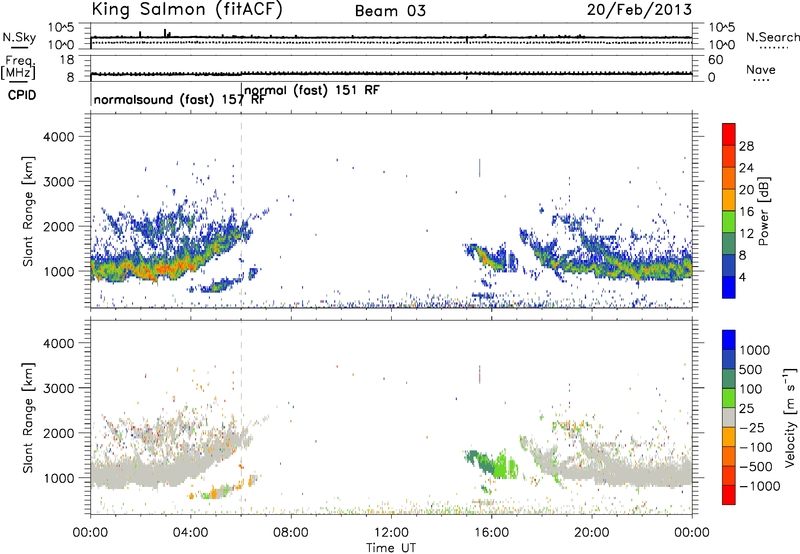Click '2000' on velocity panel range axis
Viewport: 800px width, 554px height.
58,433
